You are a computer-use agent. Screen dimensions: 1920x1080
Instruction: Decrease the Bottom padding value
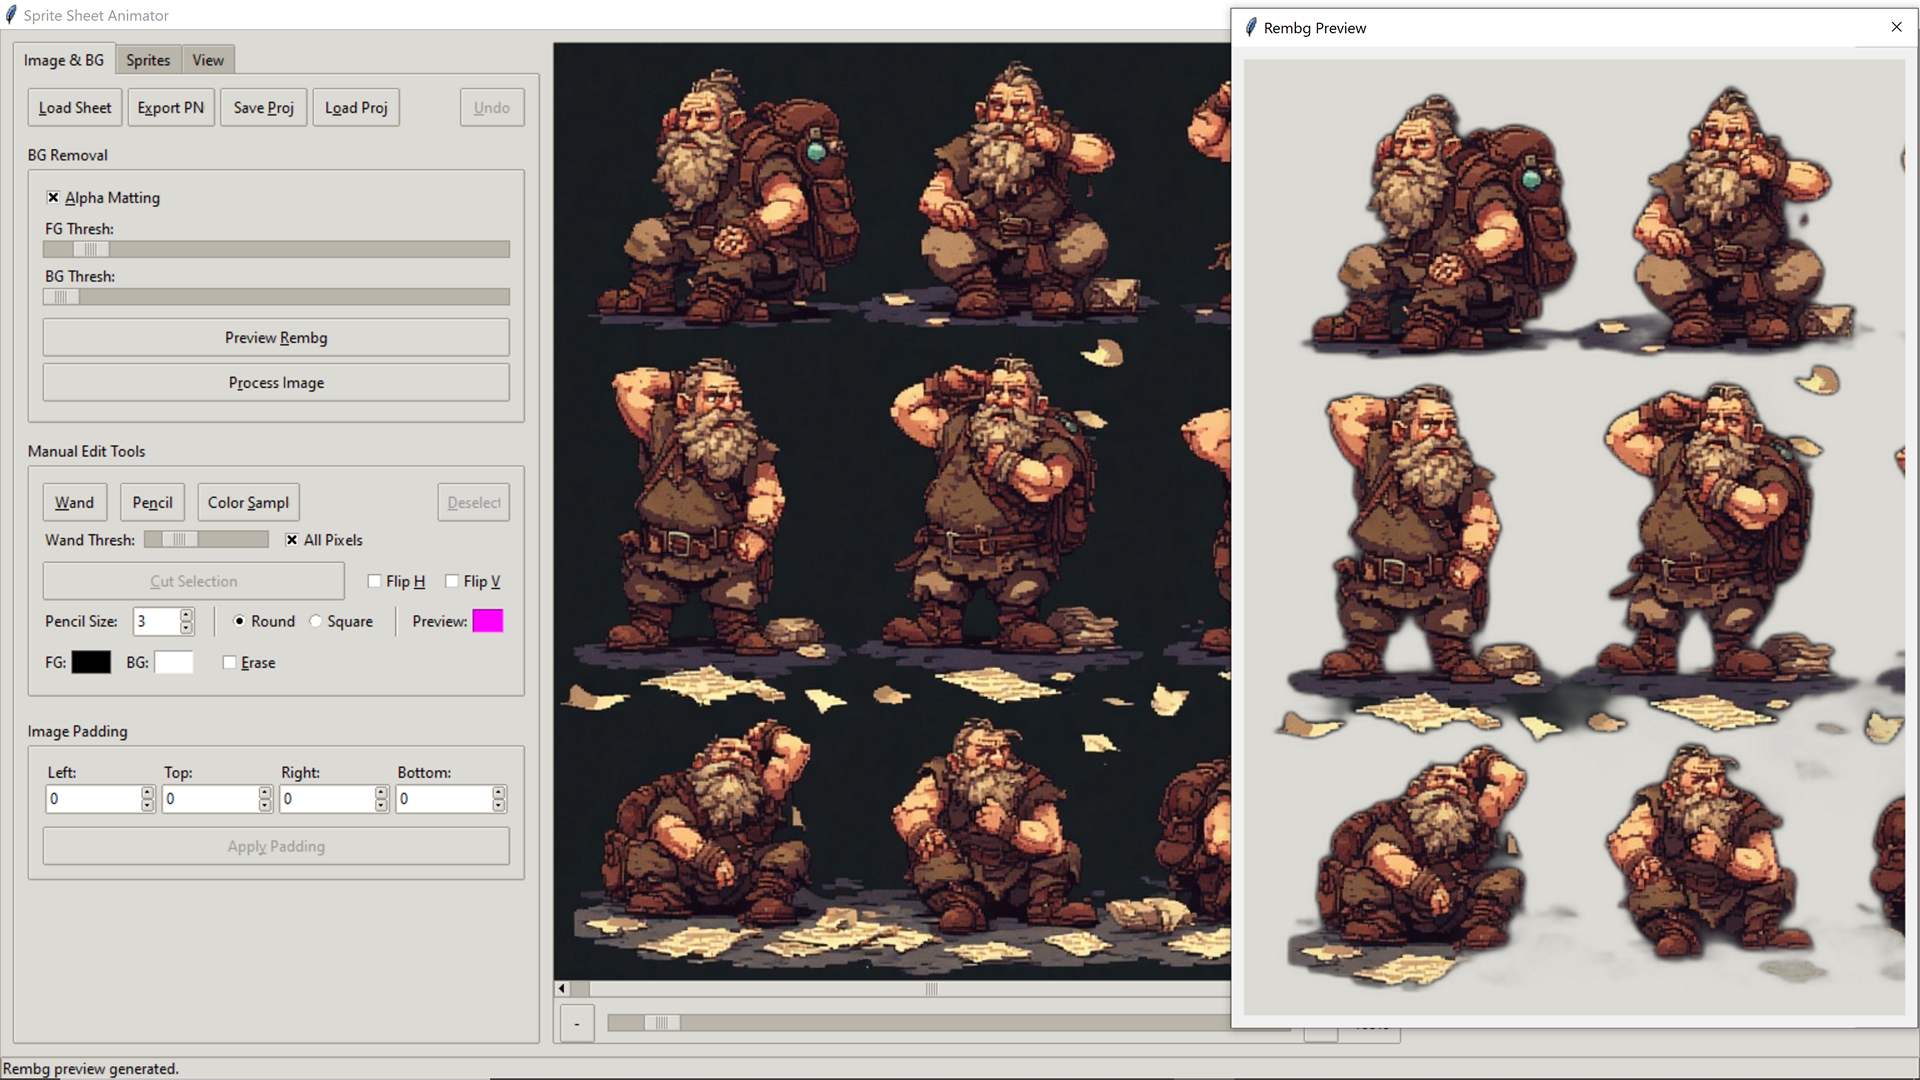[x=499, y=806]
